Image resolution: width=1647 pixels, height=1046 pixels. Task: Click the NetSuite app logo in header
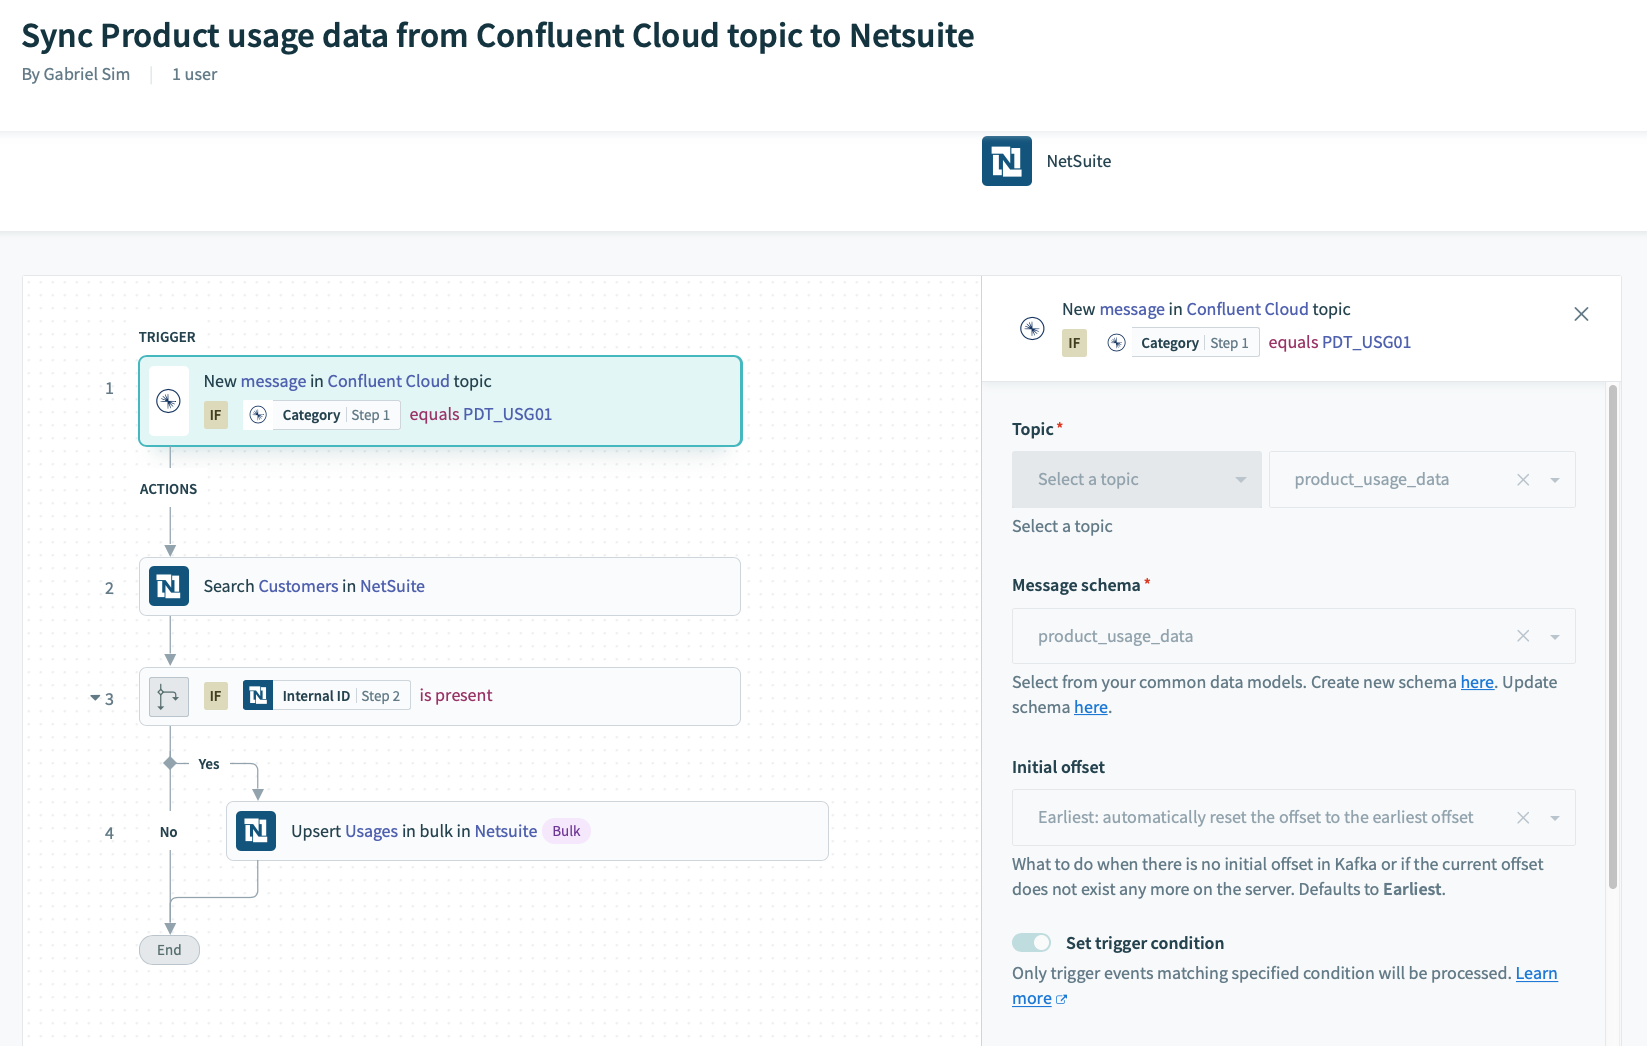point(1006,161)
